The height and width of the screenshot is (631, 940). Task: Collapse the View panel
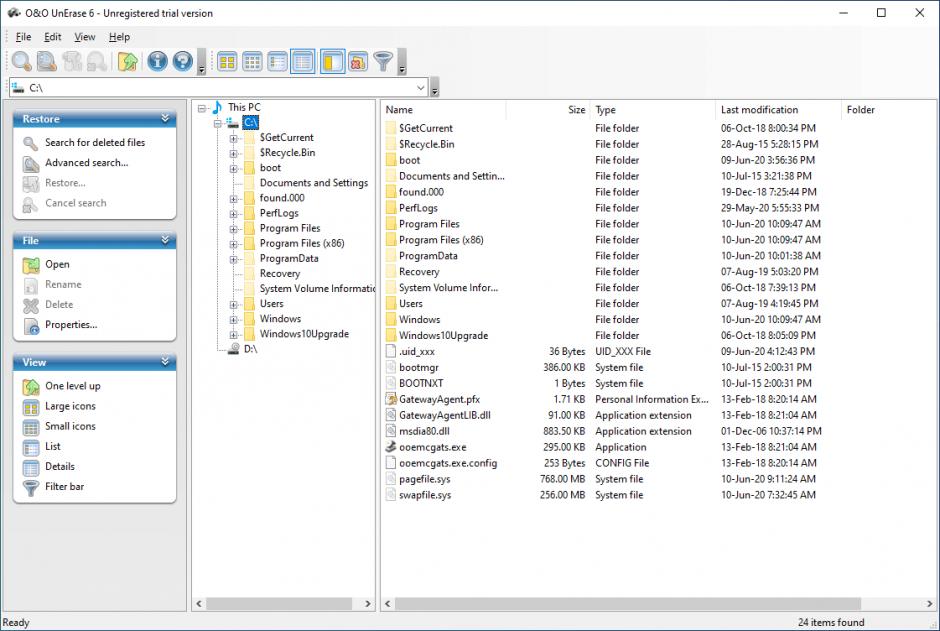pos(165,362)
